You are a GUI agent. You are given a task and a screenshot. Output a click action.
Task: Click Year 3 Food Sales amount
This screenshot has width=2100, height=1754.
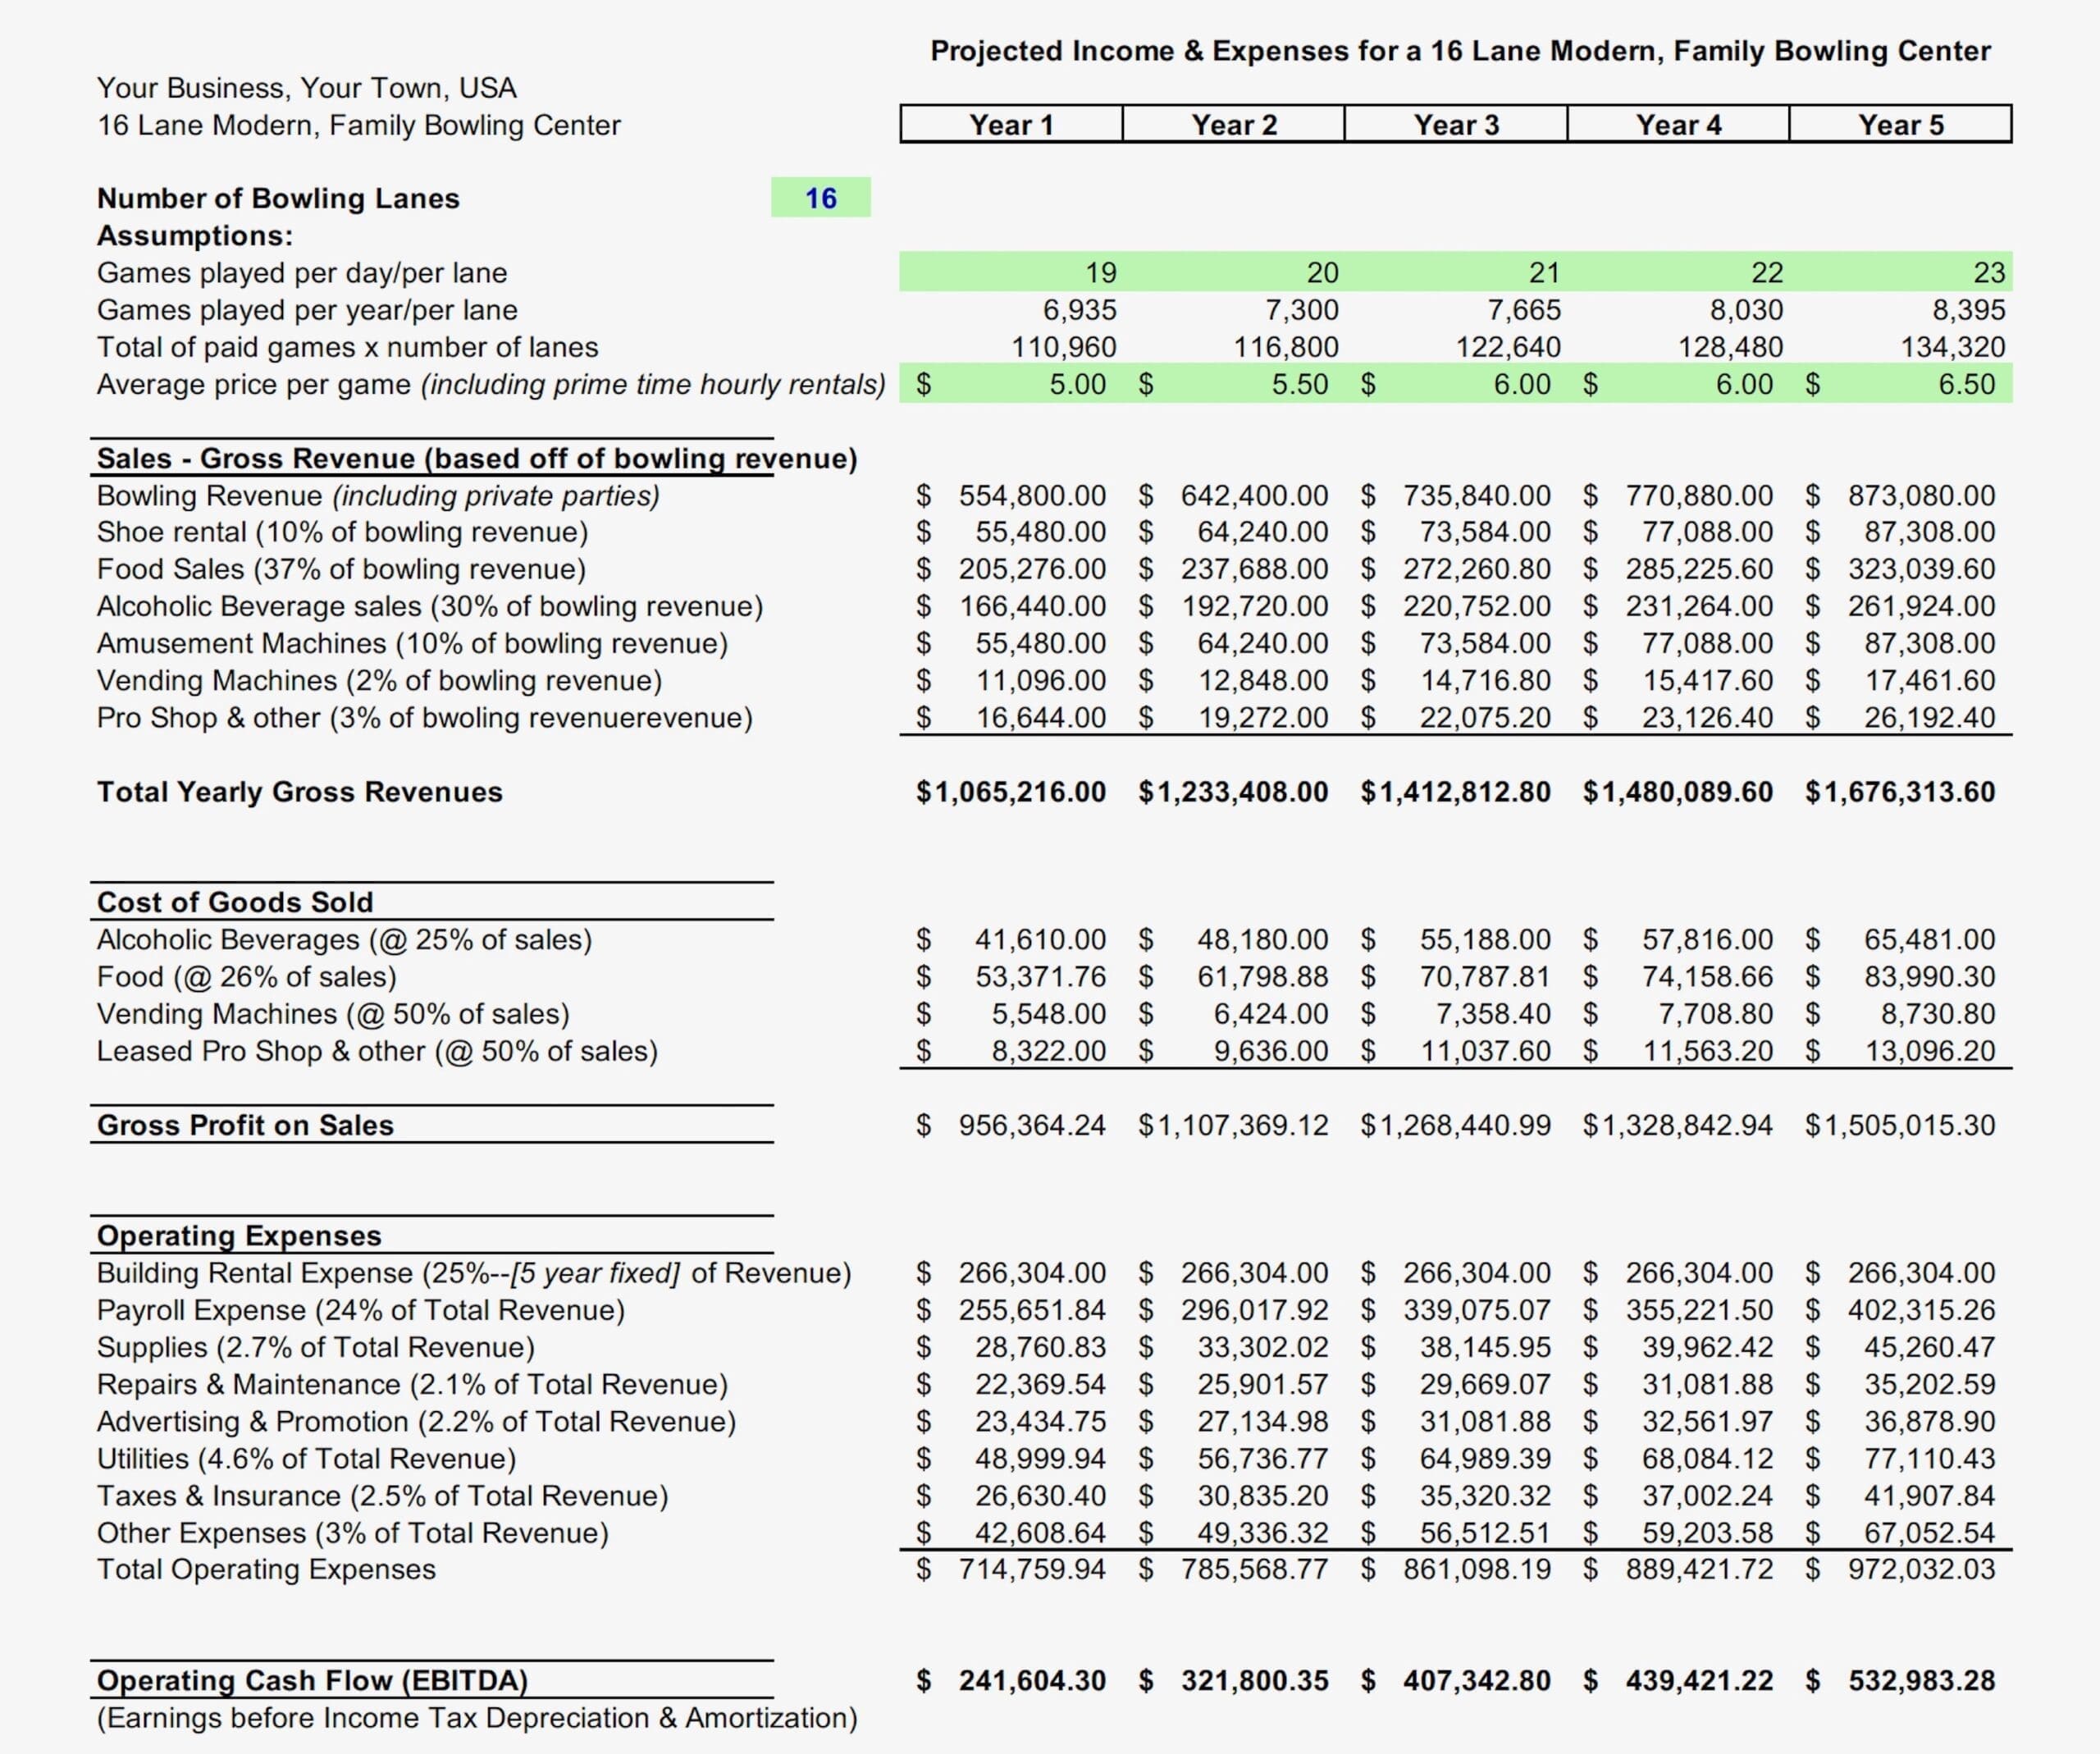(1456, 569)
